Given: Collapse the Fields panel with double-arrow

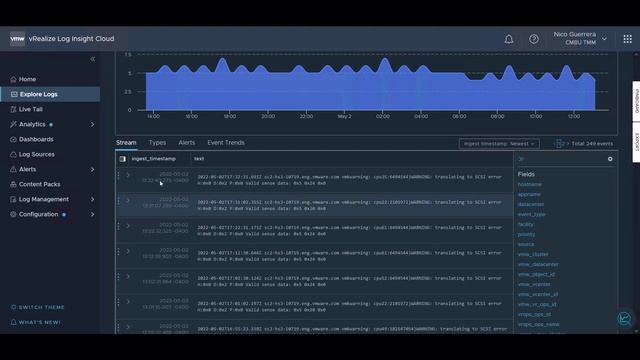Looking at the screenshot, I should tap(521, 159).
